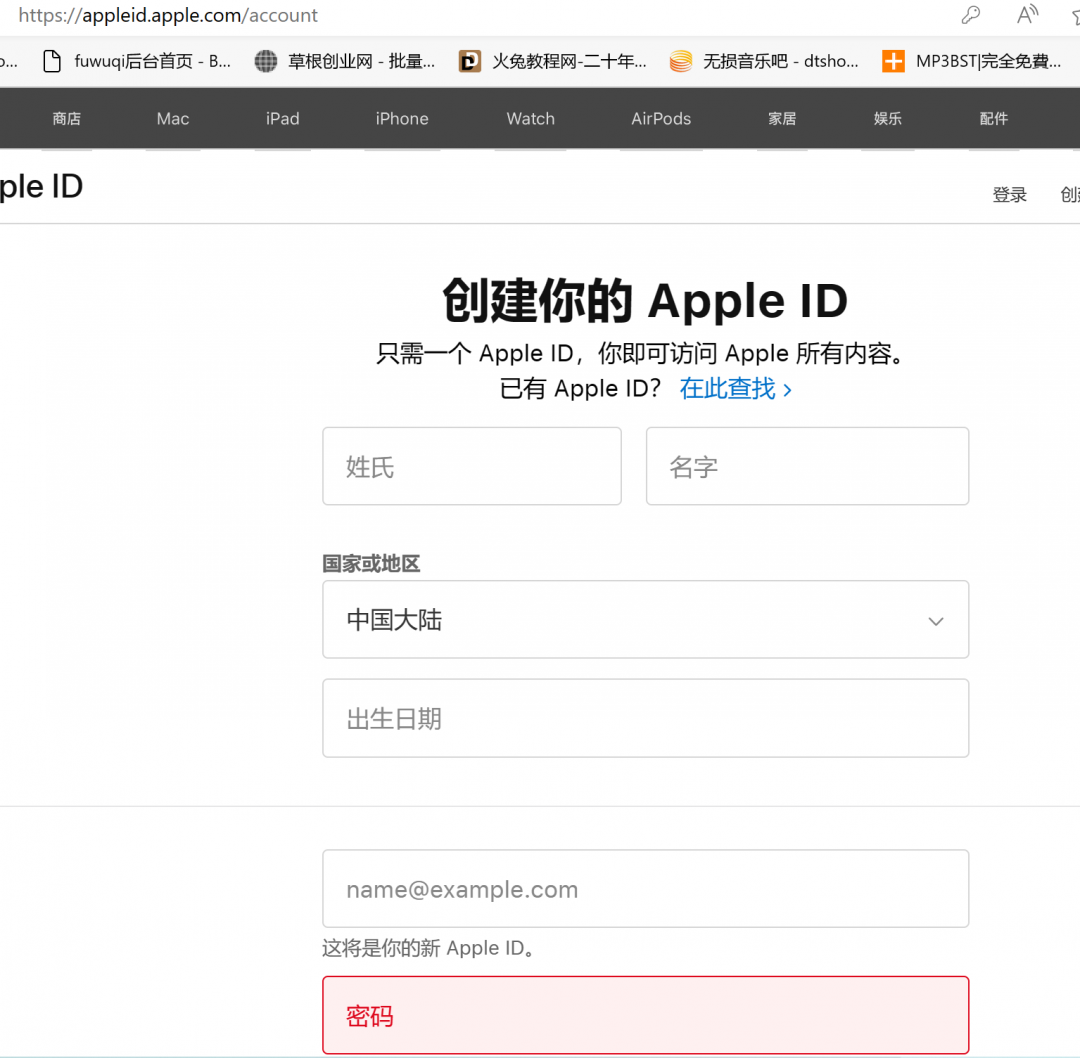Focus the red 密码 password field

tap(645, 1015)
